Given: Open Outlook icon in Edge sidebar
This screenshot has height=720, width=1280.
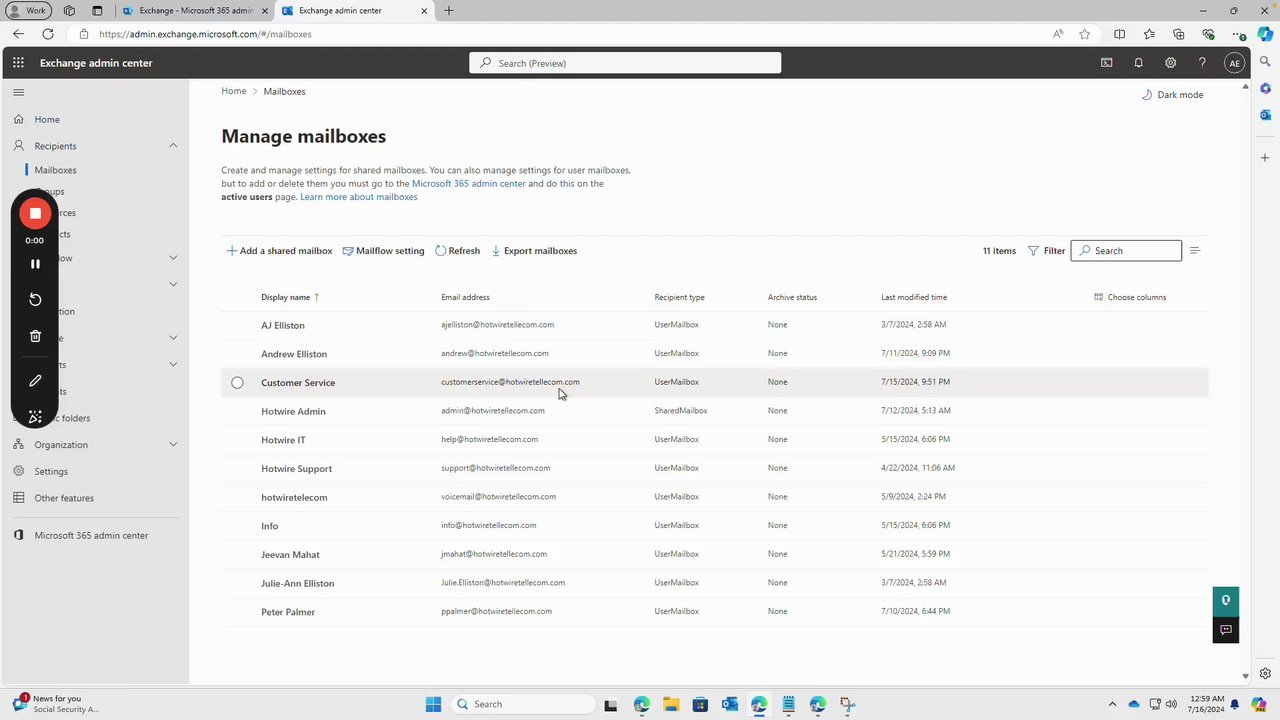Looking at the screenshot, I should 1265,114.
